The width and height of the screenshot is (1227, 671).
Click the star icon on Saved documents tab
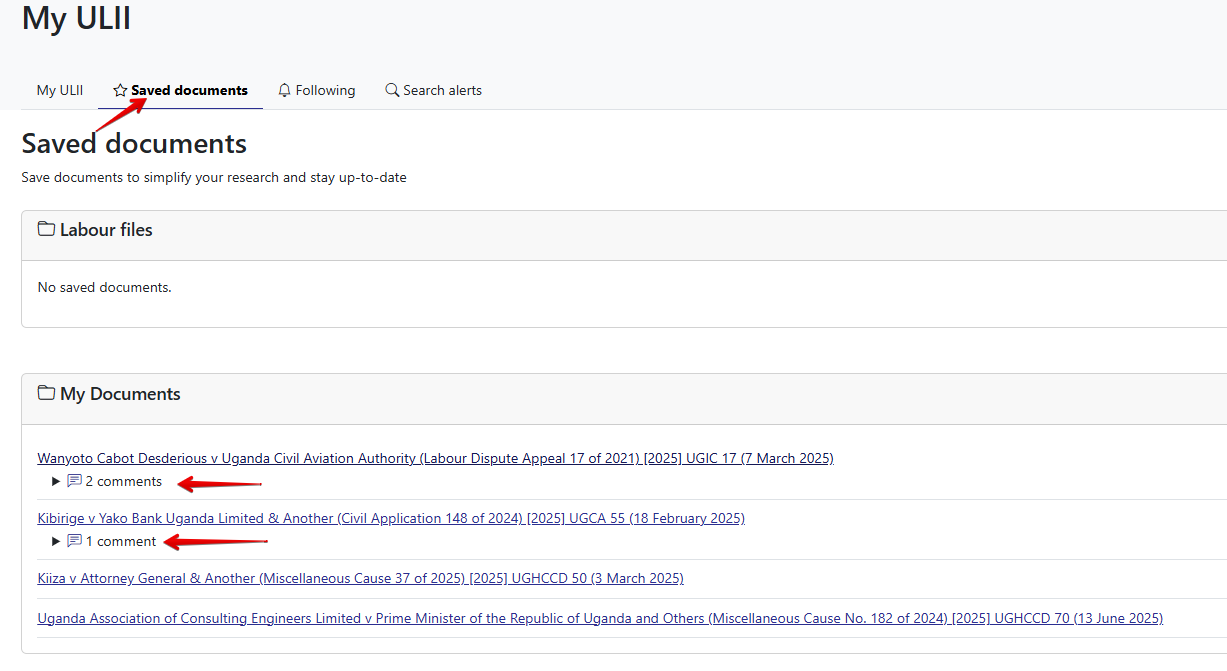120,91
